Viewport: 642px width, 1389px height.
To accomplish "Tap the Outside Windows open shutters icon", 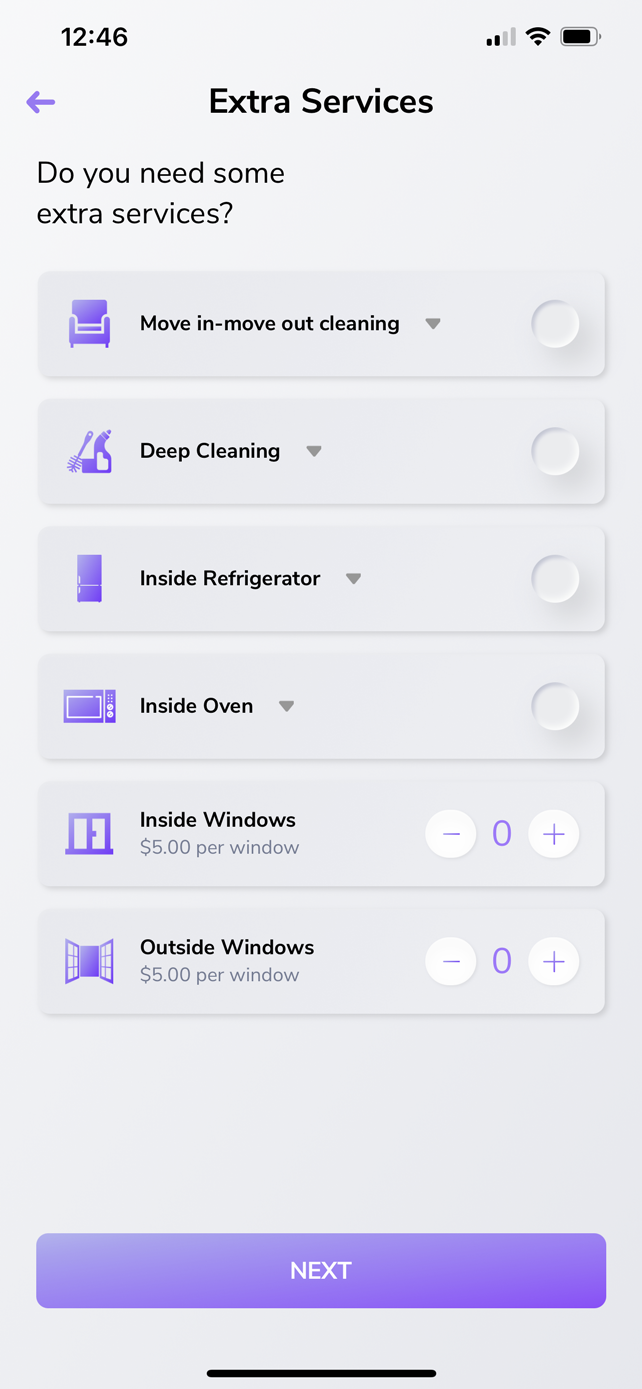I will pyautogui.click(x=89, y=961).
